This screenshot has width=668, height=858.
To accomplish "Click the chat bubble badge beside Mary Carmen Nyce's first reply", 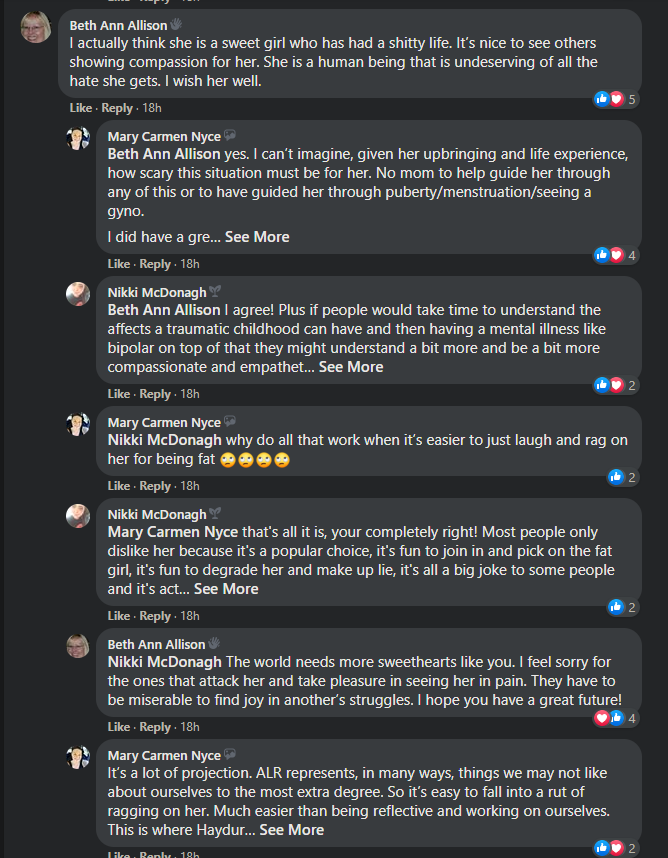I will [230, 136].
